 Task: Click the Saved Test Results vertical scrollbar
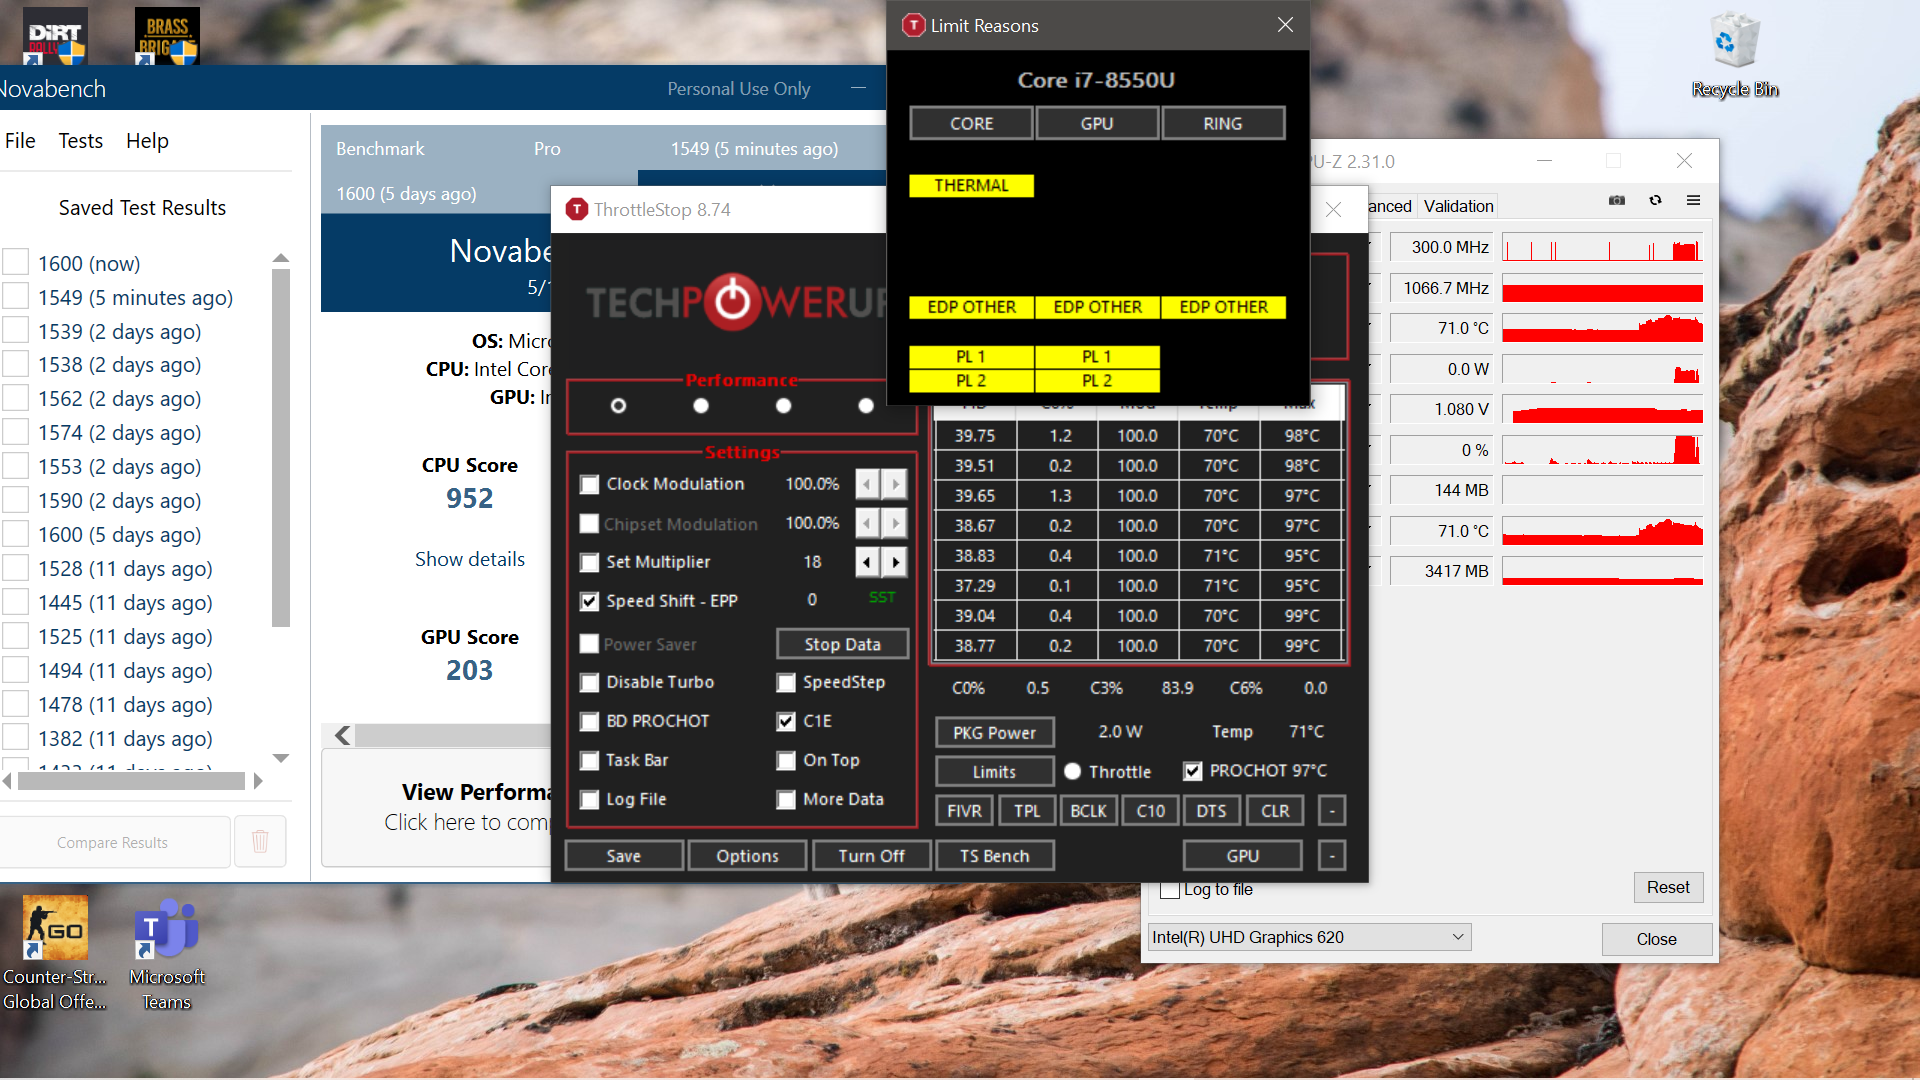click(x=281, y=448)
